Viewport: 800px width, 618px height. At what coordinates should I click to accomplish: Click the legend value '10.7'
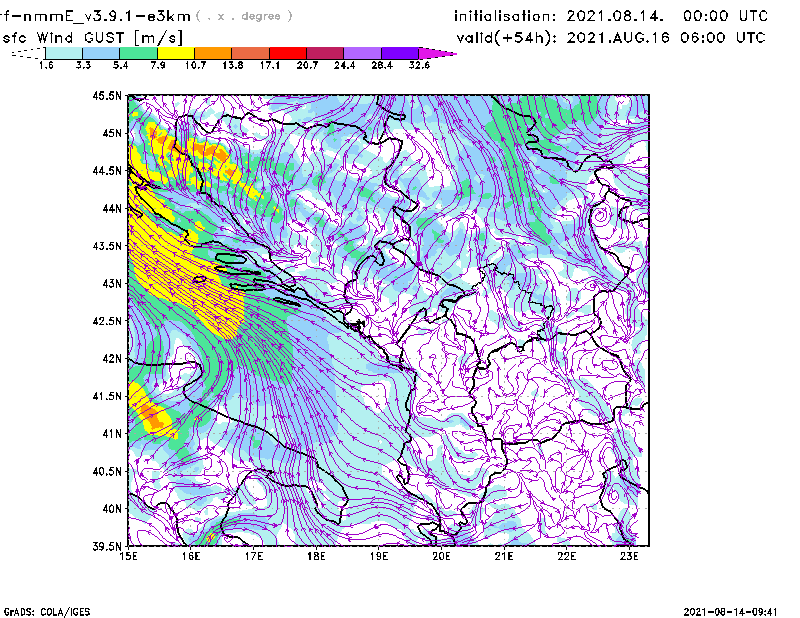(195, 65)
